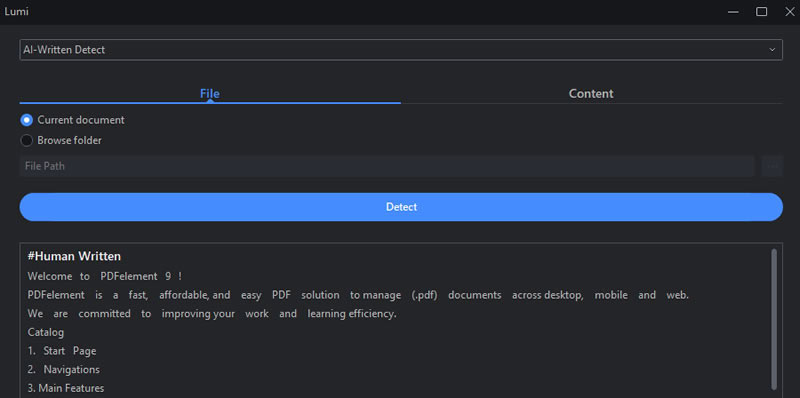The image size is (800, 398).
Task: Maximize the Lumi window
Action: [761, 12]
